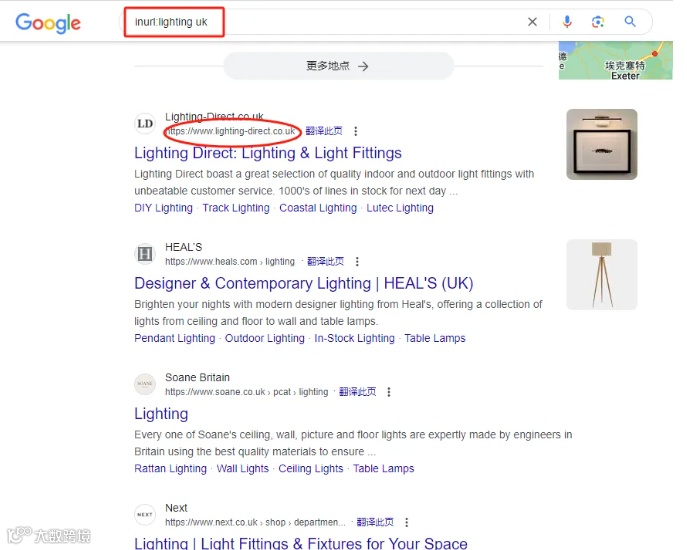
Task: Open options menu for Next result
Action: click(407, 522)
